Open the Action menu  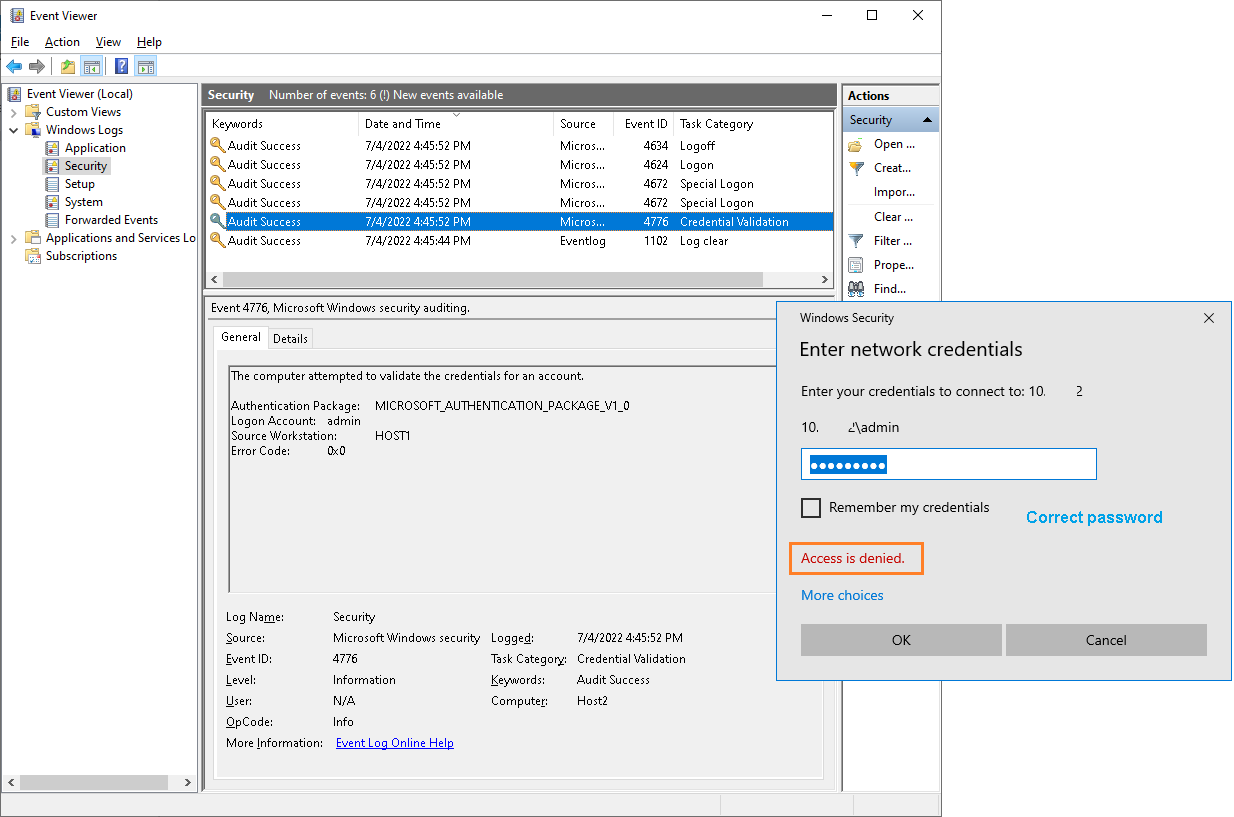point(62,42)
